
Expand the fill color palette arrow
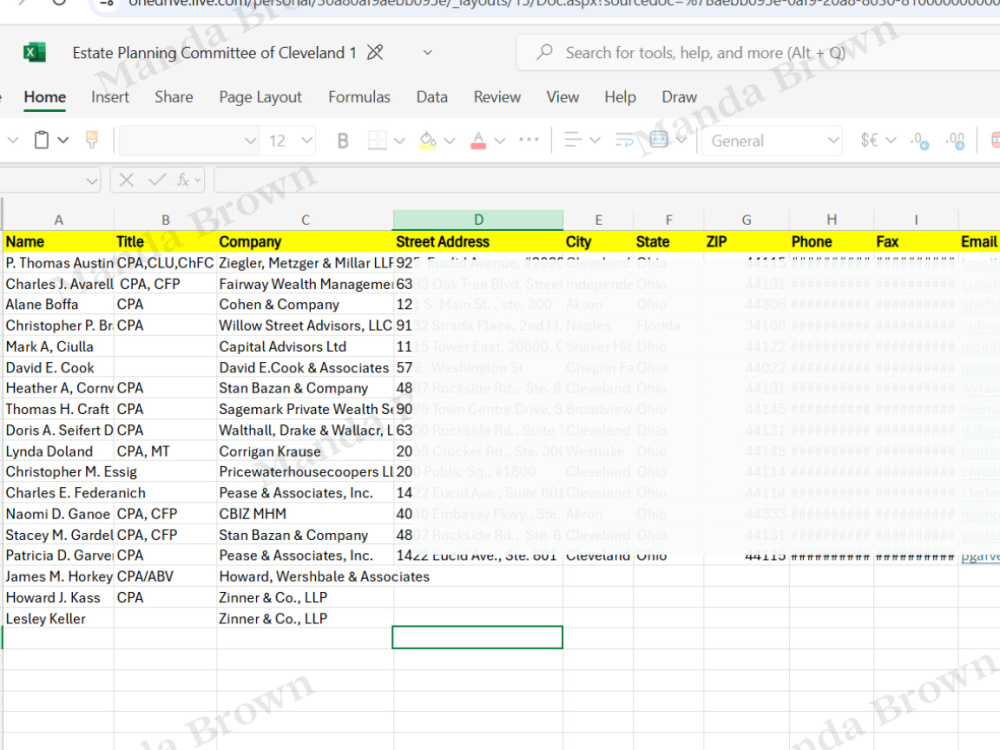click(x=450, y=140)
